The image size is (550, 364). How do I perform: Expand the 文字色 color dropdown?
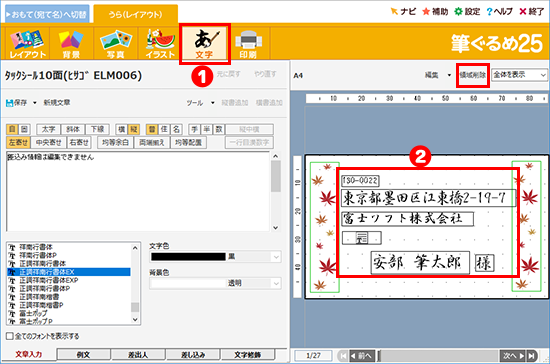click(276, 257)
